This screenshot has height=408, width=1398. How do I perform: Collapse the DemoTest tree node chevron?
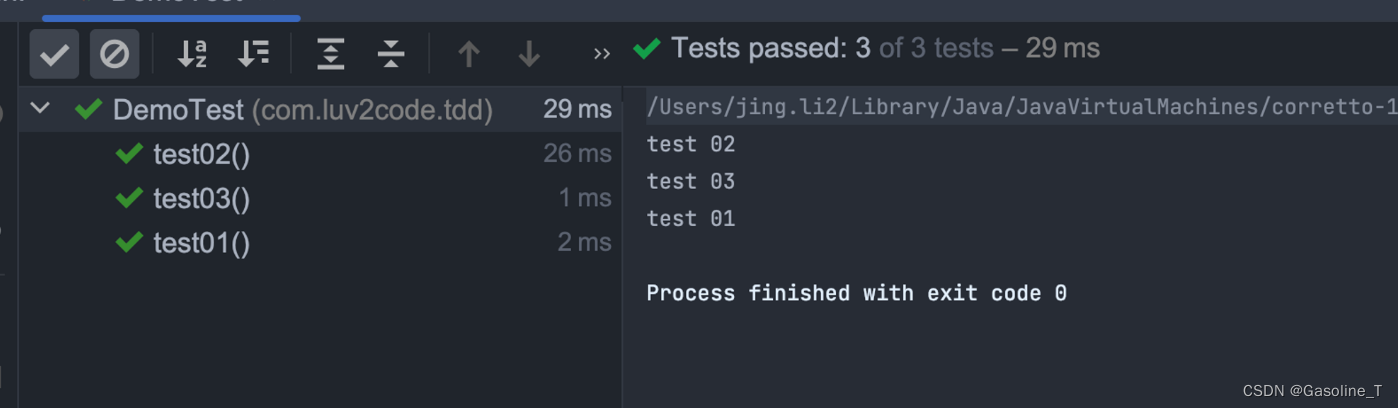click(x=40, y=108)
